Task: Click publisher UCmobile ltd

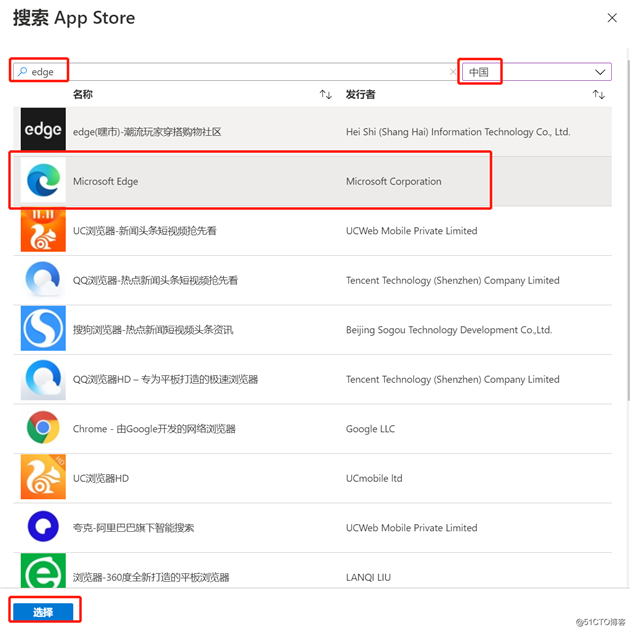Action: pyautogui.click(x=374, y=478)
